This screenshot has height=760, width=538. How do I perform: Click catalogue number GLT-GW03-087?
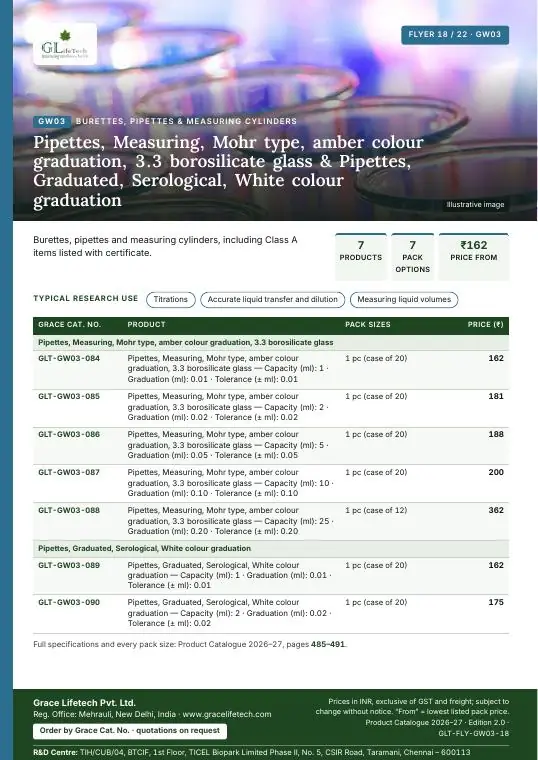(69, 472)
